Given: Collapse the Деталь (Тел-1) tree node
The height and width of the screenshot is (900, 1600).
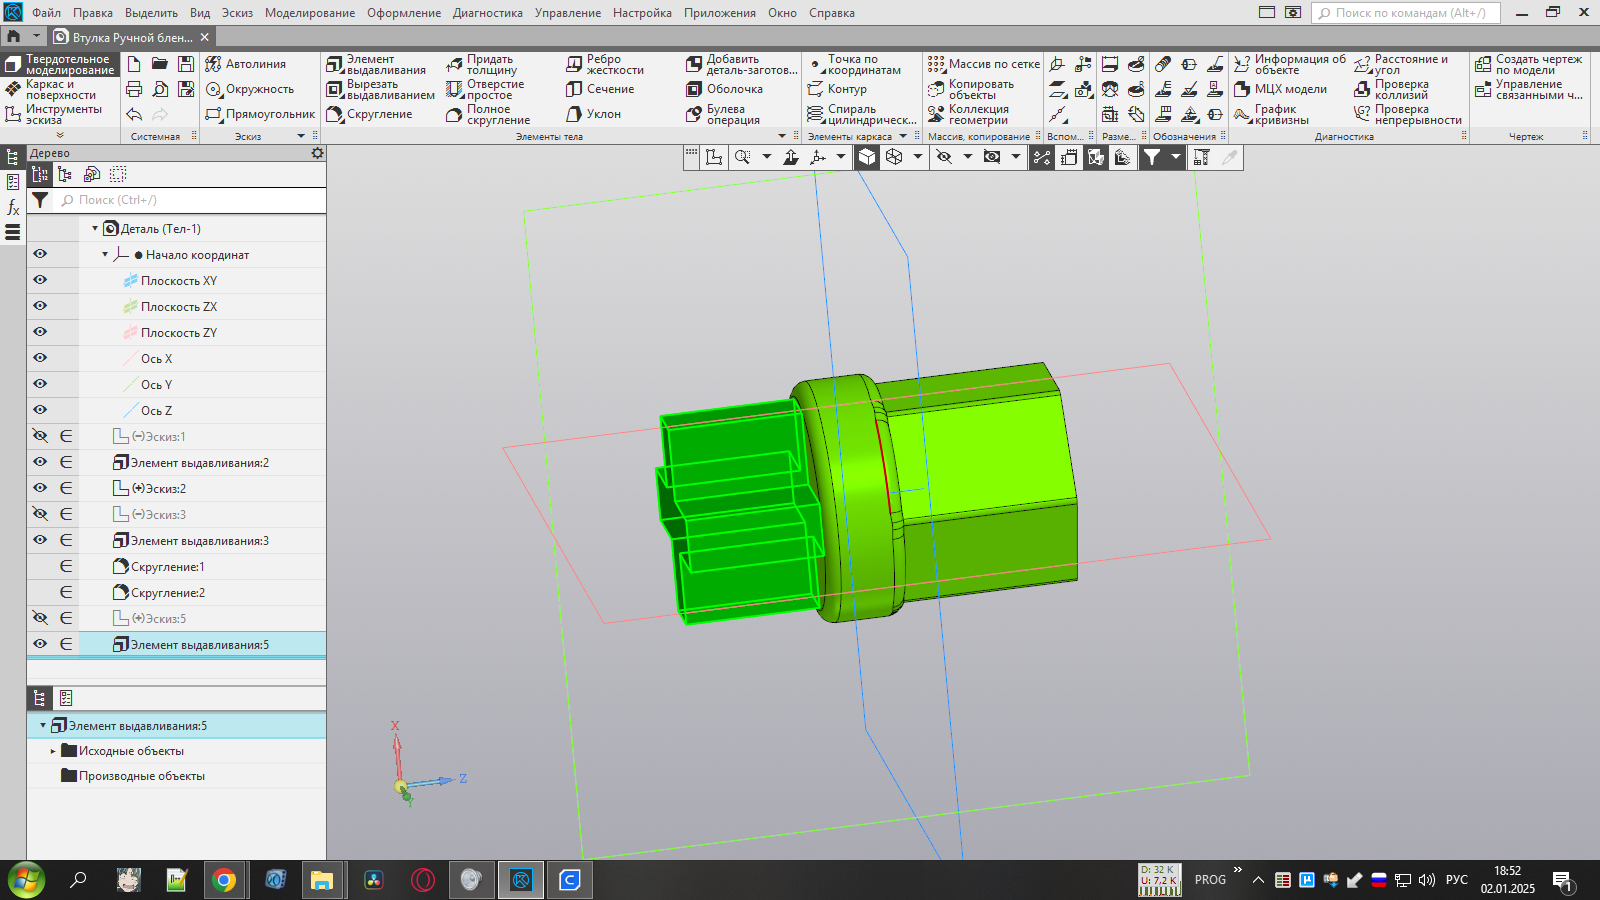Looking at the screenshot, I should click(95, 229).
